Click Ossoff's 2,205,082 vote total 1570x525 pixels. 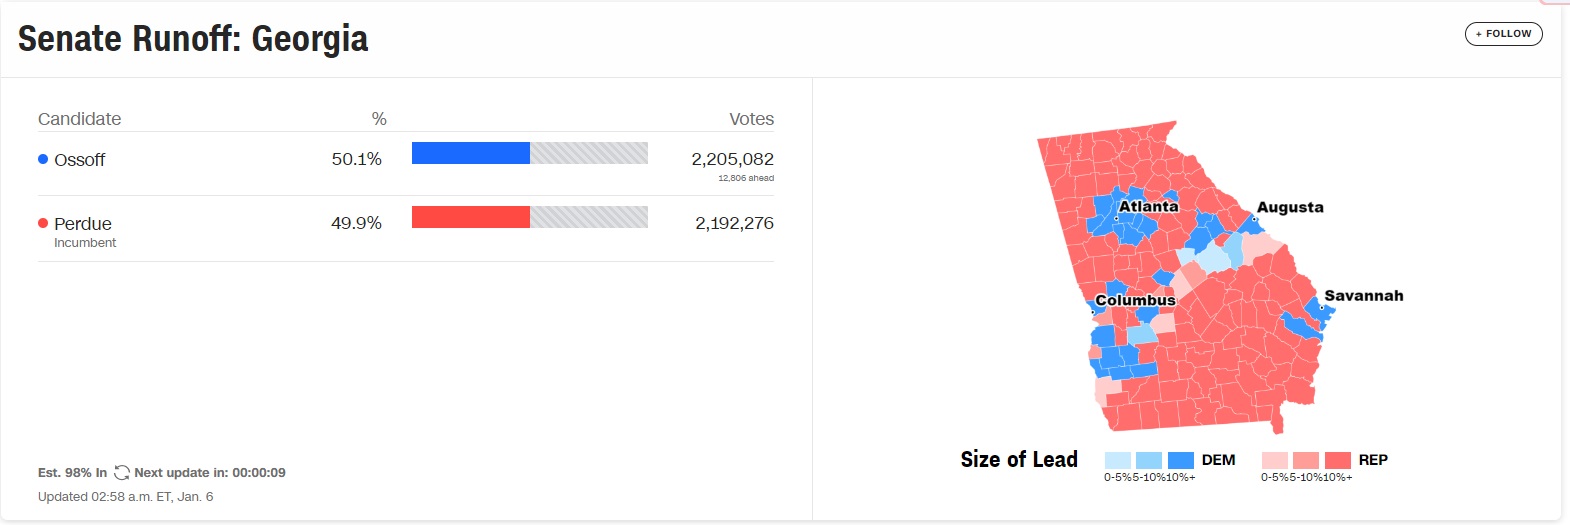click(x=733, y=159)
